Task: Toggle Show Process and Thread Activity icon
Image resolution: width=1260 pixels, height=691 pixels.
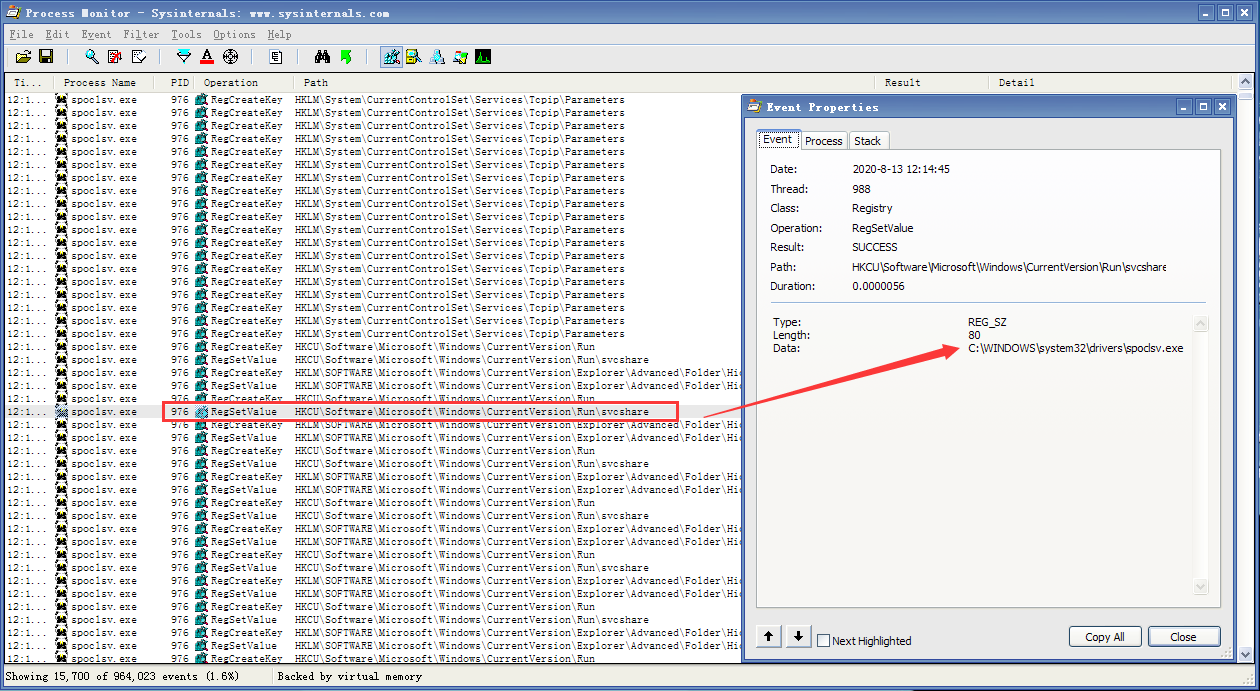Action: point(460,57)
